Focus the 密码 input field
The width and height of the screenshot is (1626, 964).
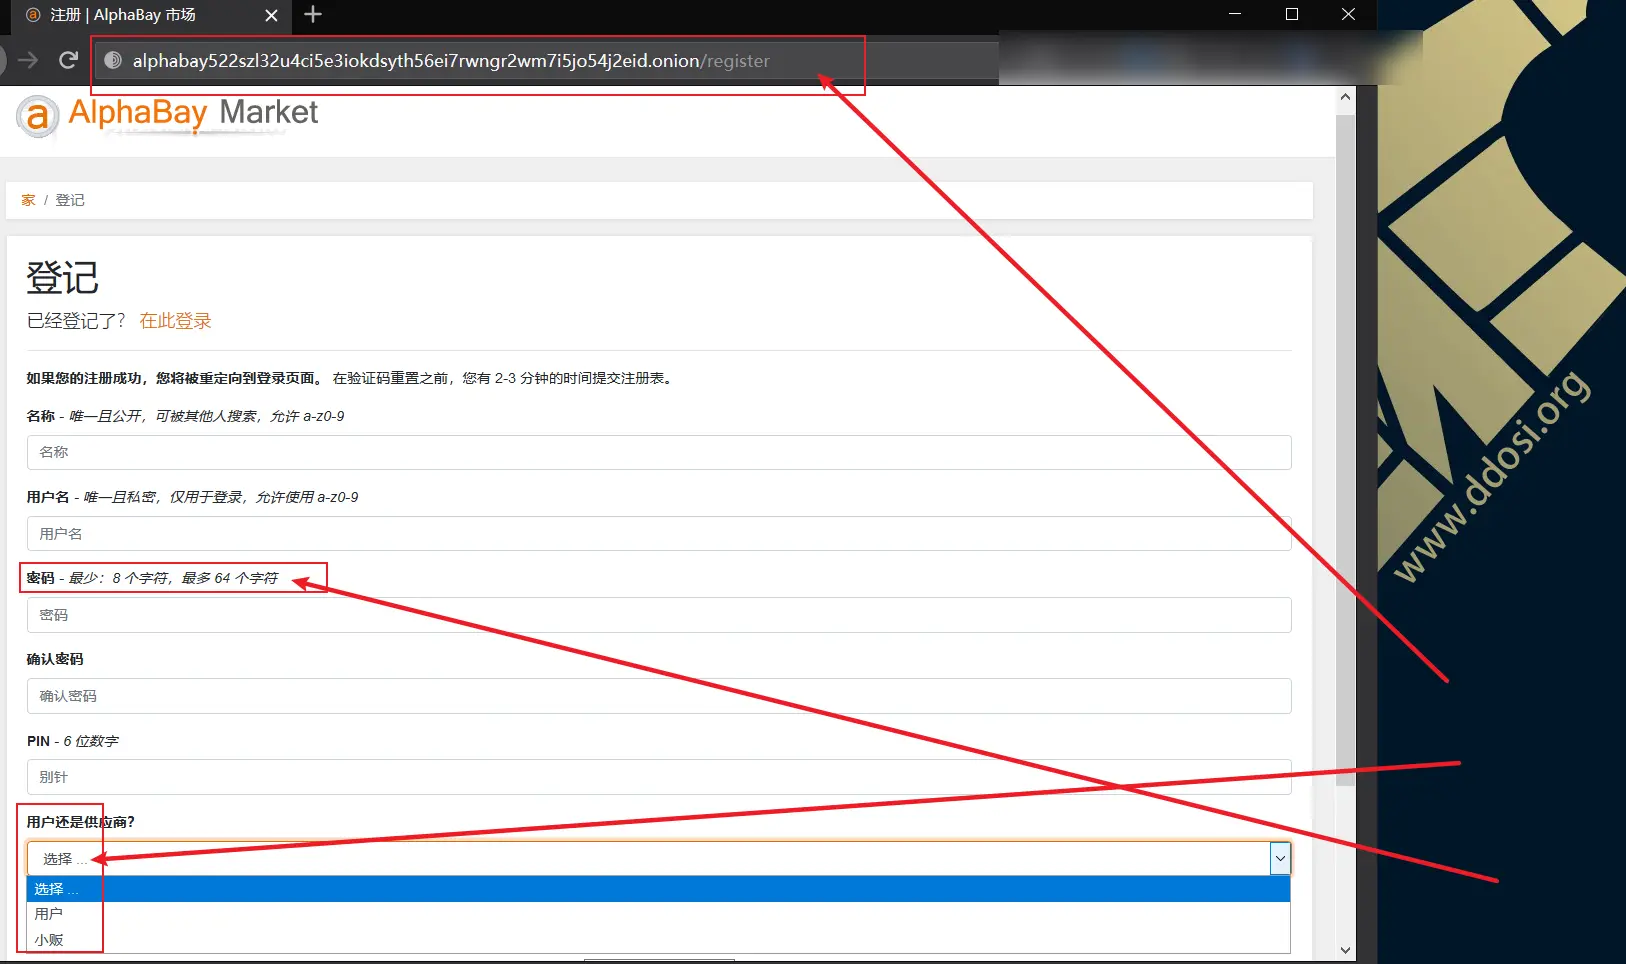[659, 615]
